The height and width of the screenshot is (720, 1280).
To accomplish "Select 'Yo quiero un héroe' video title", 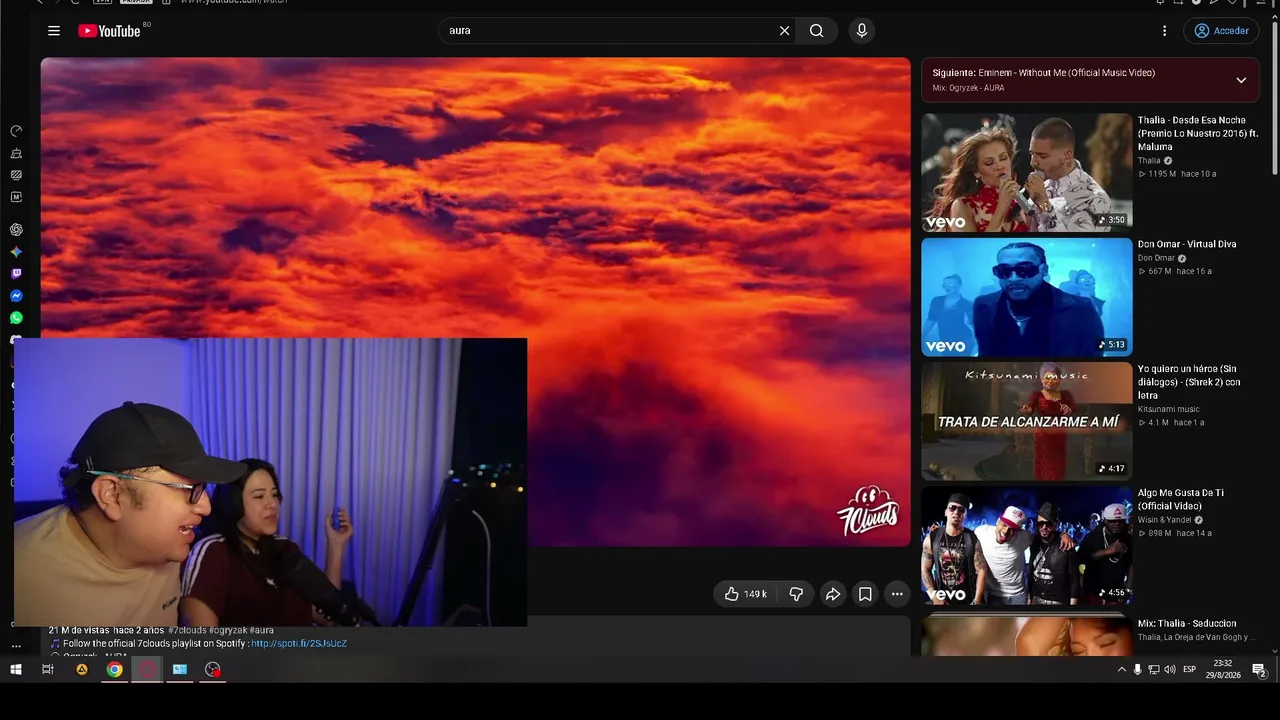I will point(1189,382).
